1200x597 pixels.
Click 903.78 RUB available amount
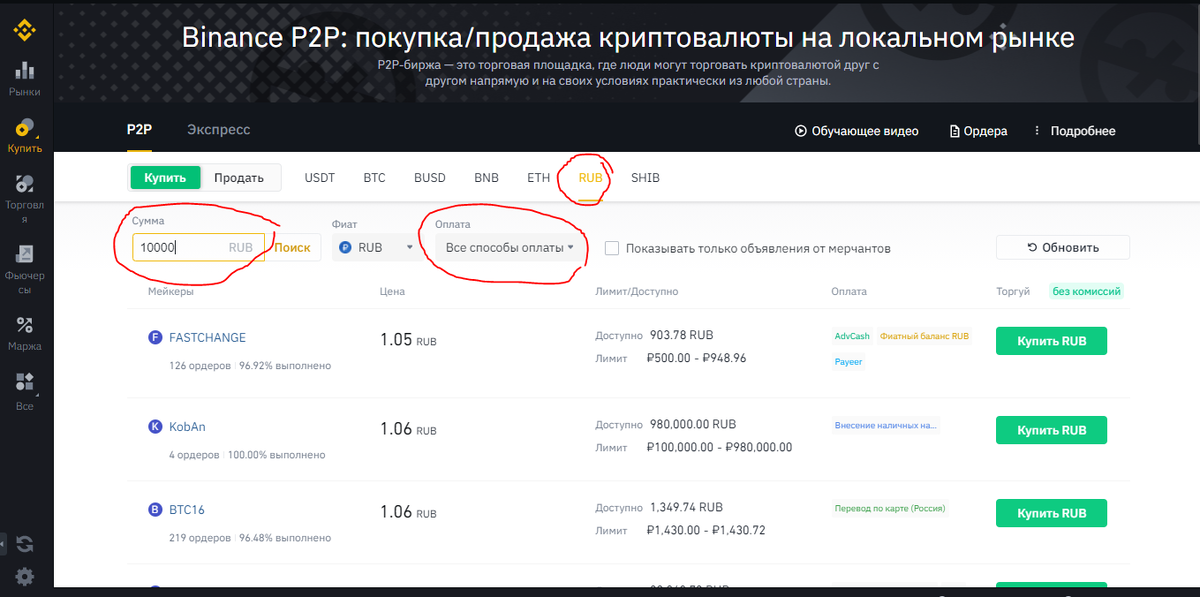click(682, 335)
